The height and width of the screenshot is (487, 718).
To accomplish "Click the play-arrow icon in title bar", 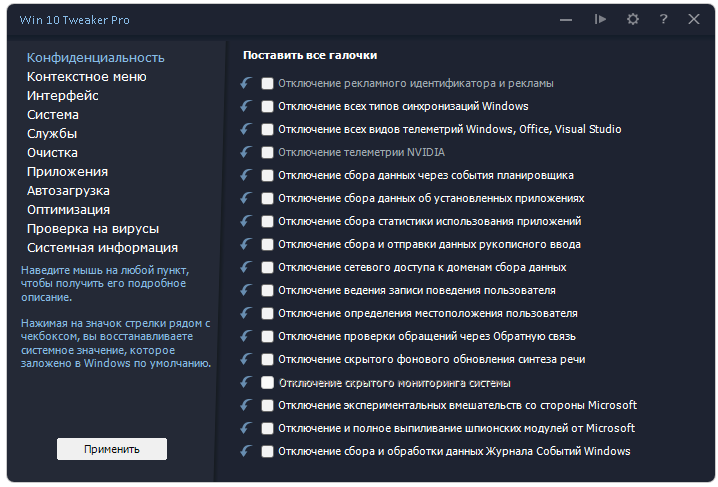I will 600,19.
